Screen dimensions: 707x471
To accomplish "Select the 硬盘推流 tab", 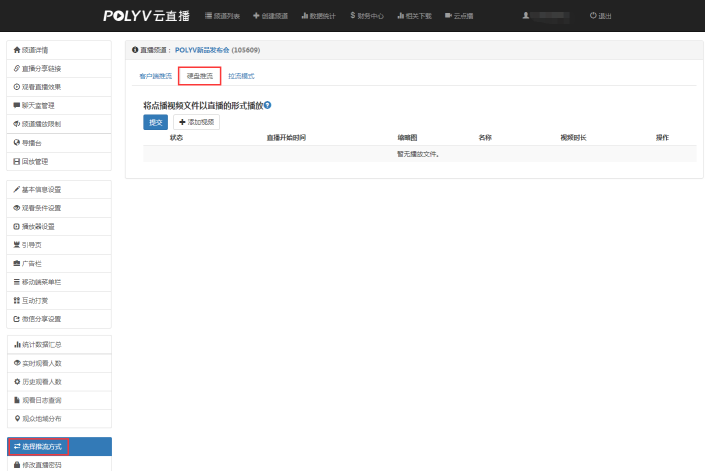I will (199, 76).
